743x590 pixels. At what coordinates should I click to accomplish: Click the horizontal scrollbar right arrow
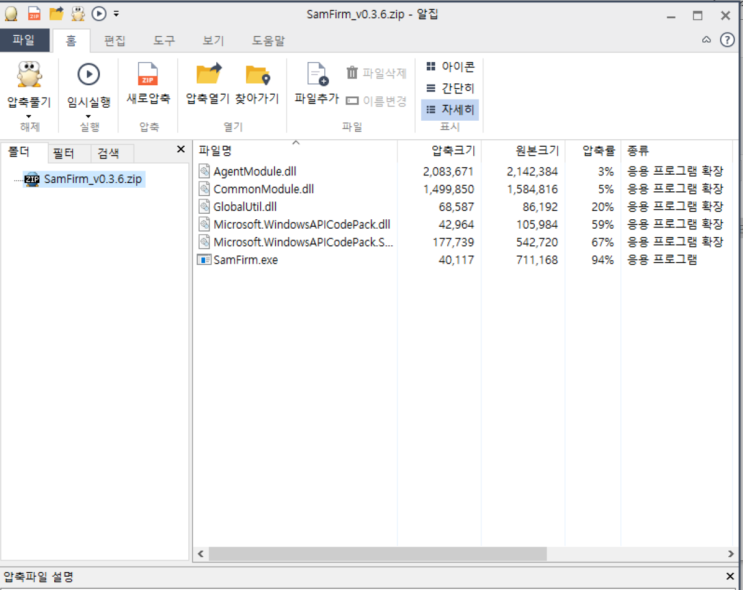point(730,554)
